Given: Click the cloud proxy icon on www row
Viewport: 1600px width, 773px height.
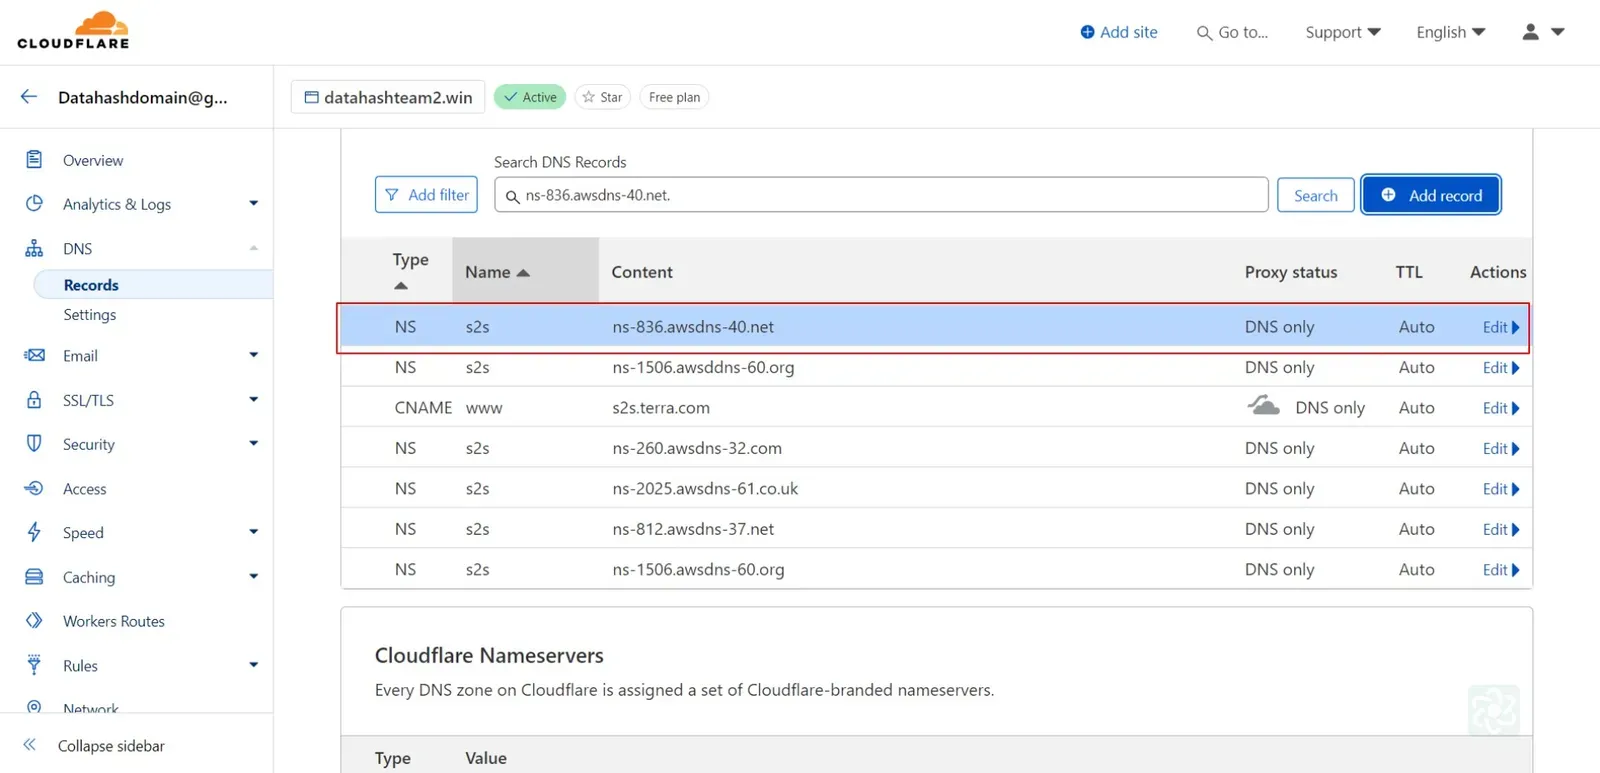Looking at the screenshot, I should pyautogui.click(x=1263, y=405).
